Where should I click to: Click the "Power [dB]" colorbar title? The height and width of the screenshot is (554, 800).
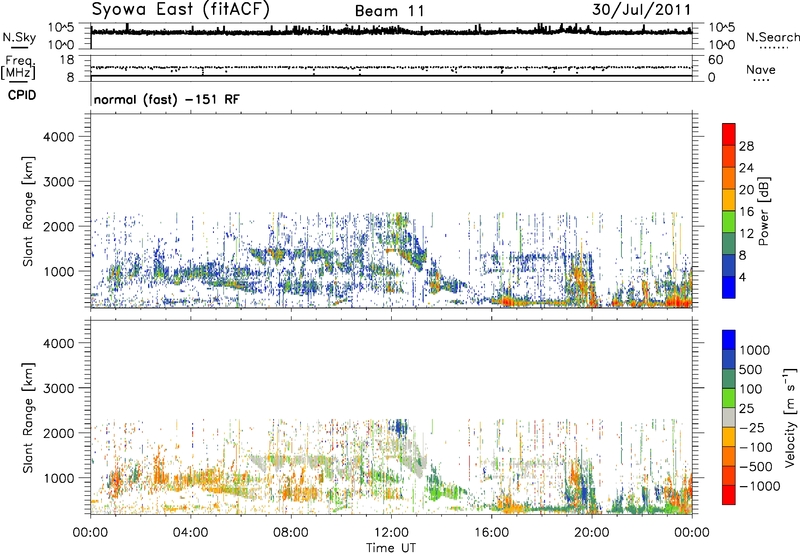click(763, 211)
